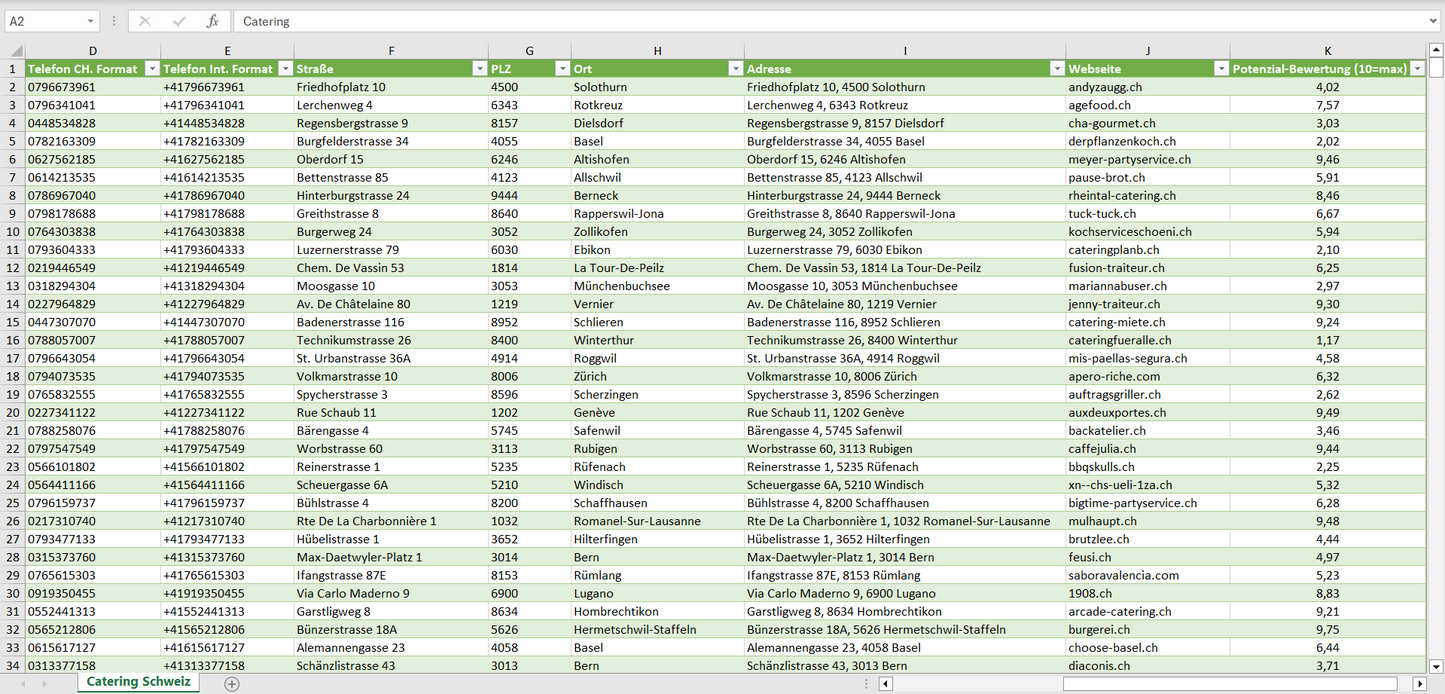Click the Enter checkmark icon in formula bar

[x=179, y=21]
